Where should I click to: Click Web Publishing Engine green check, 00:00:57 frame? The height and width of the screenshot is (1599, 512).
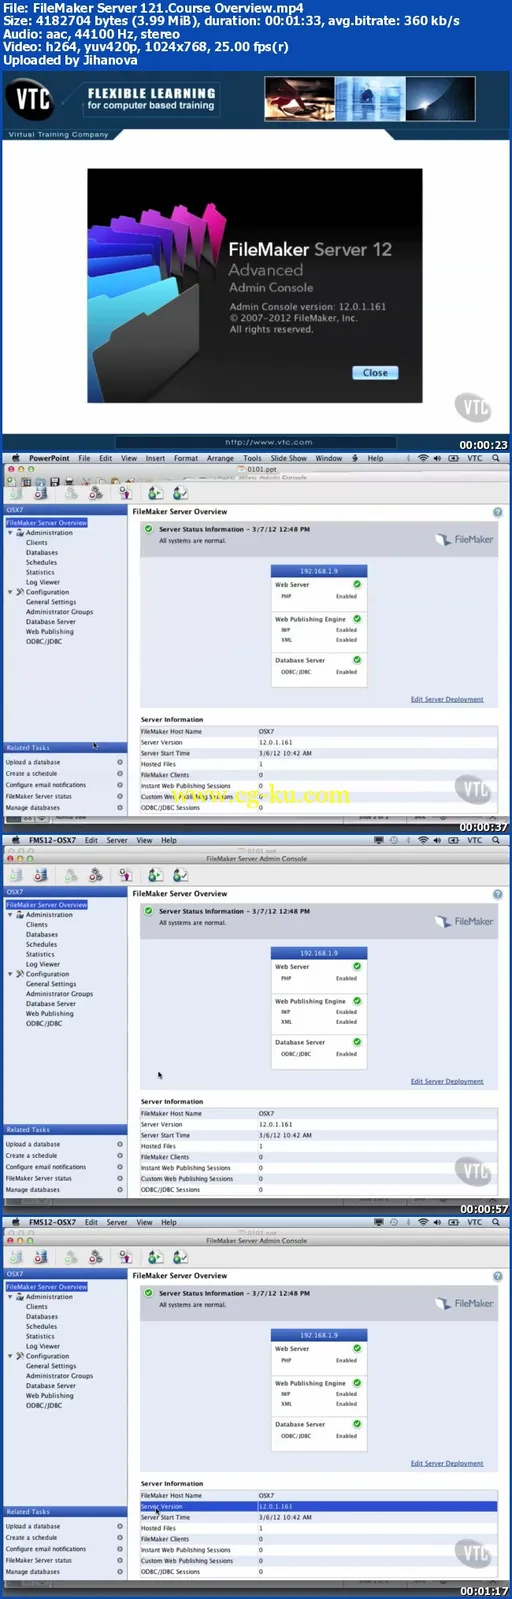(x=357, y=1000)
